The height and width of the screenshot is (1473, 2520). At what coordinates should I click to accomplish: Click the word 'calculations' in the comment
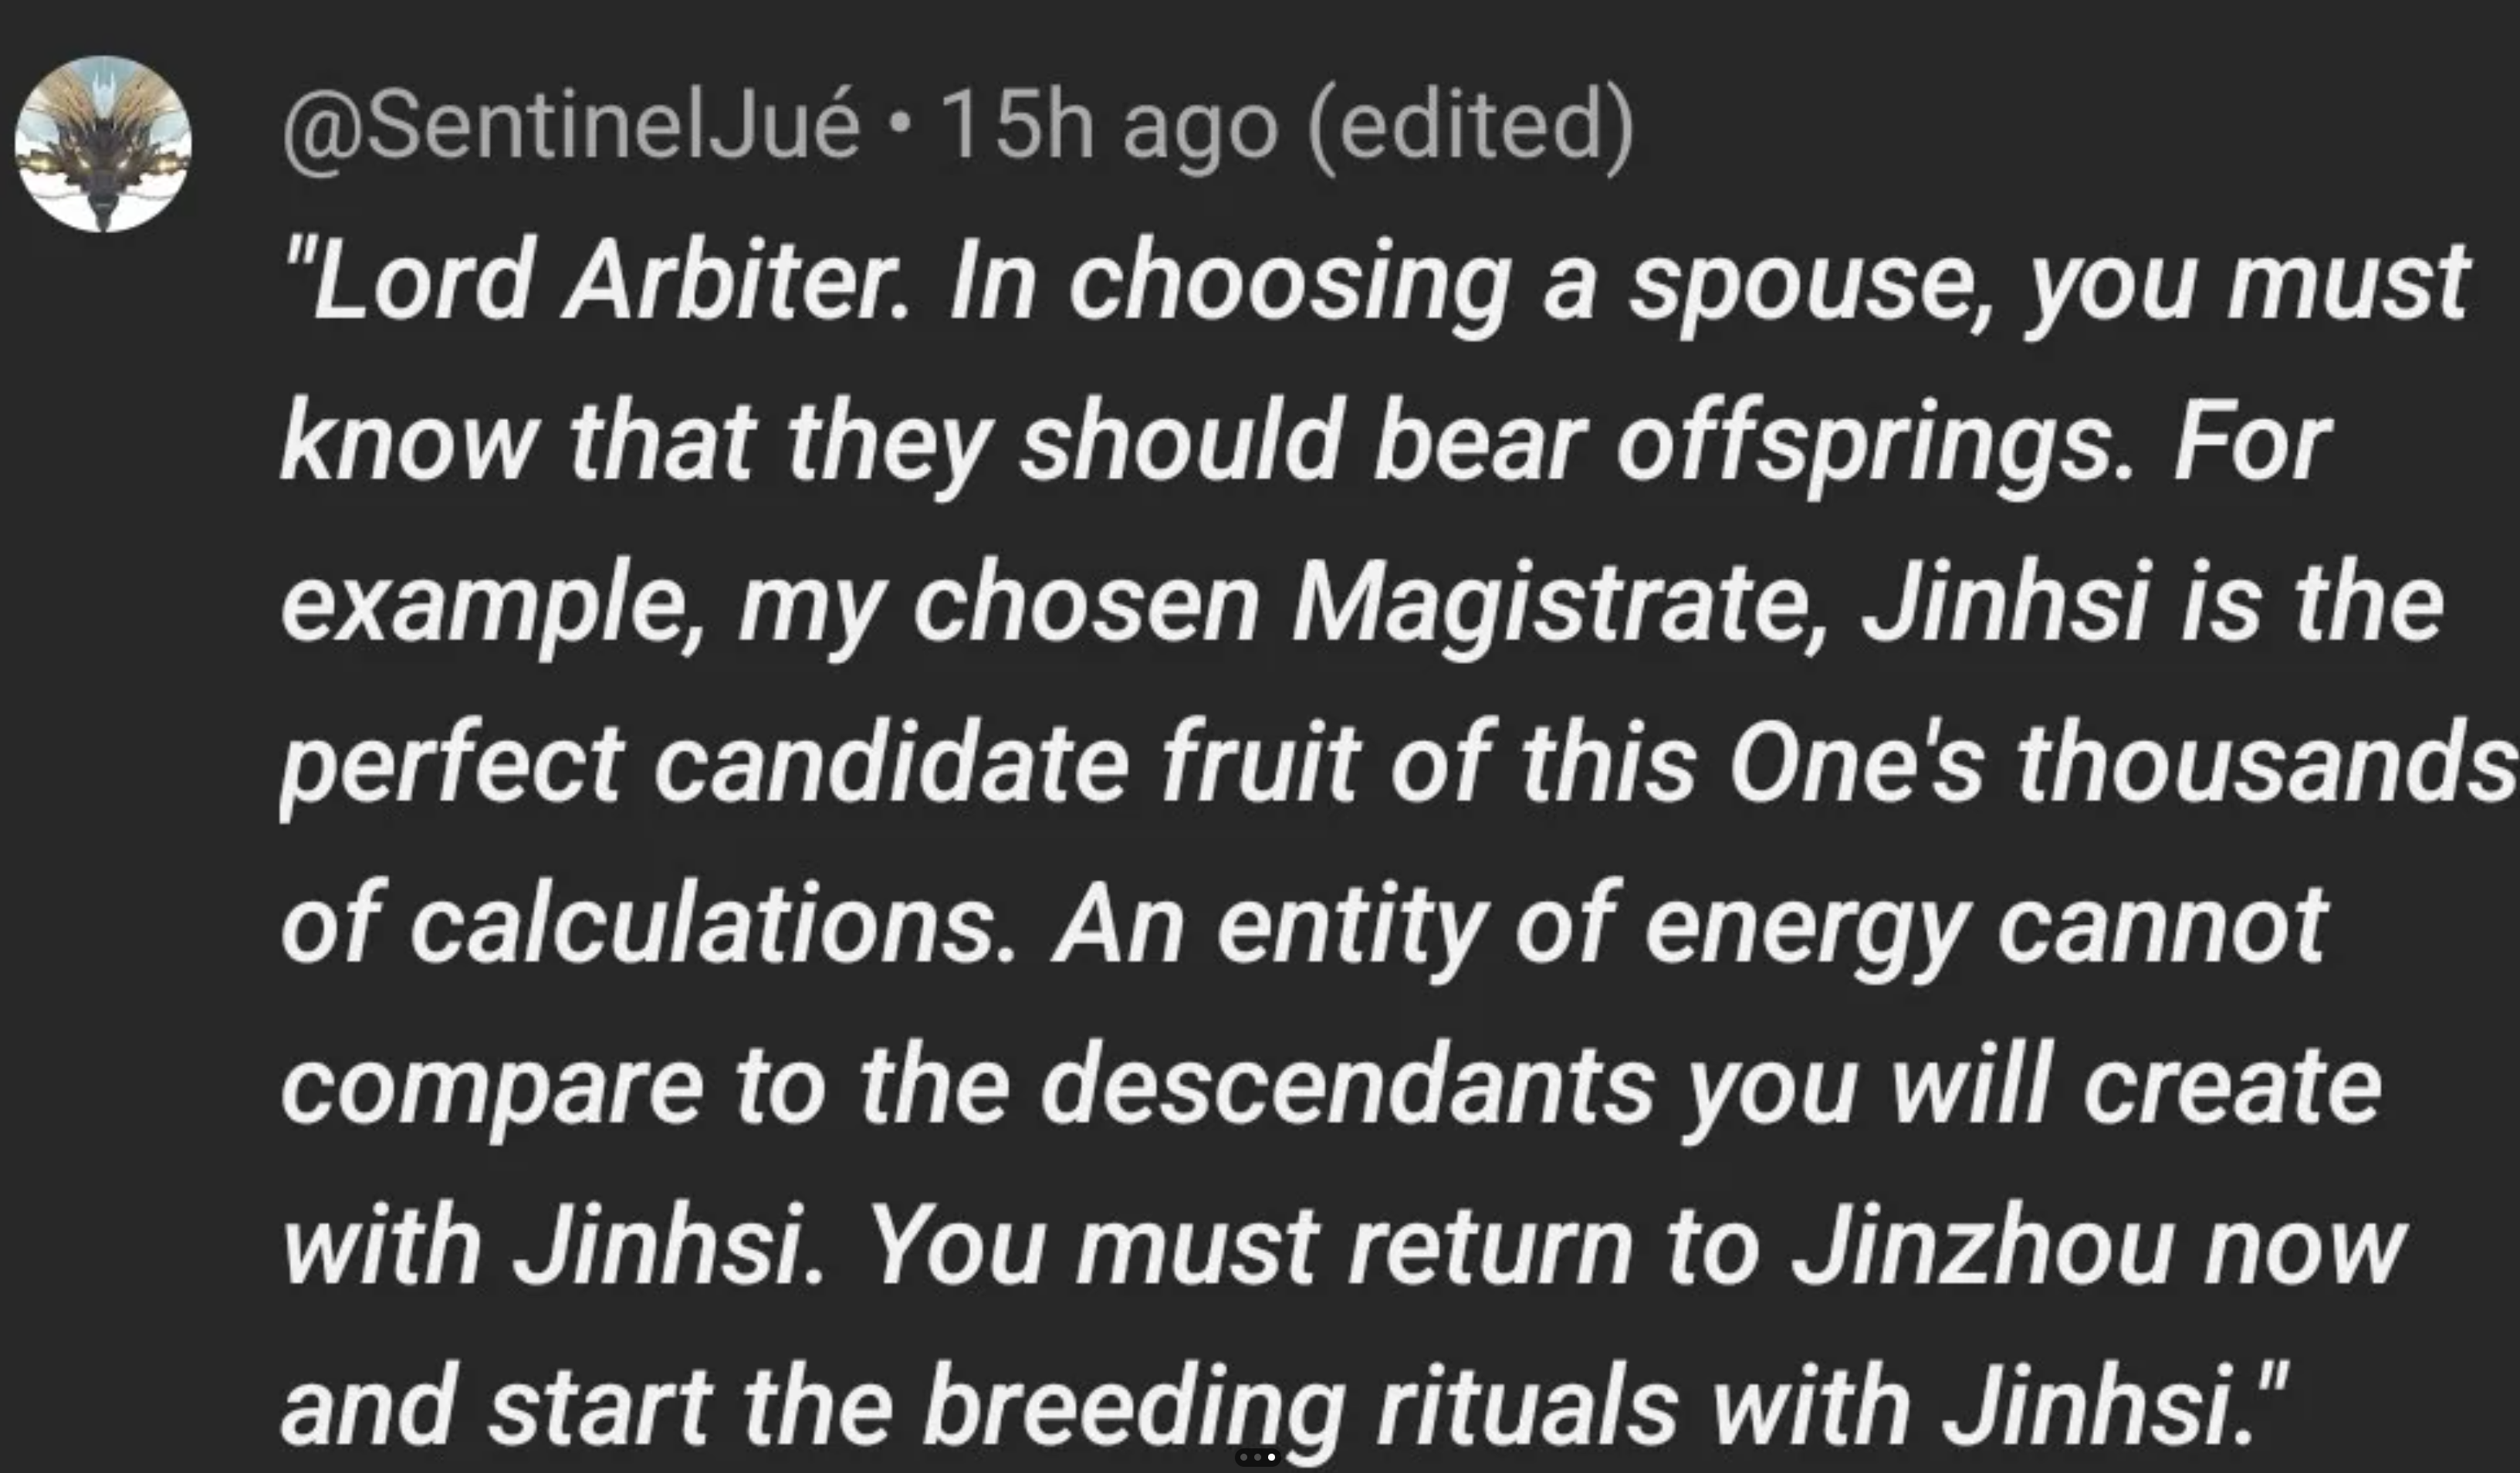(713, 924)
